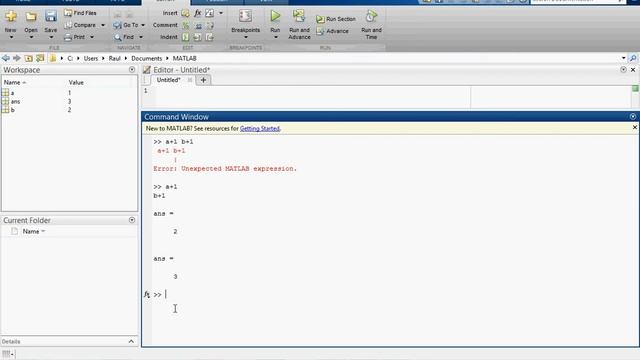Click the Save floppy disk icon

[51, 17]
